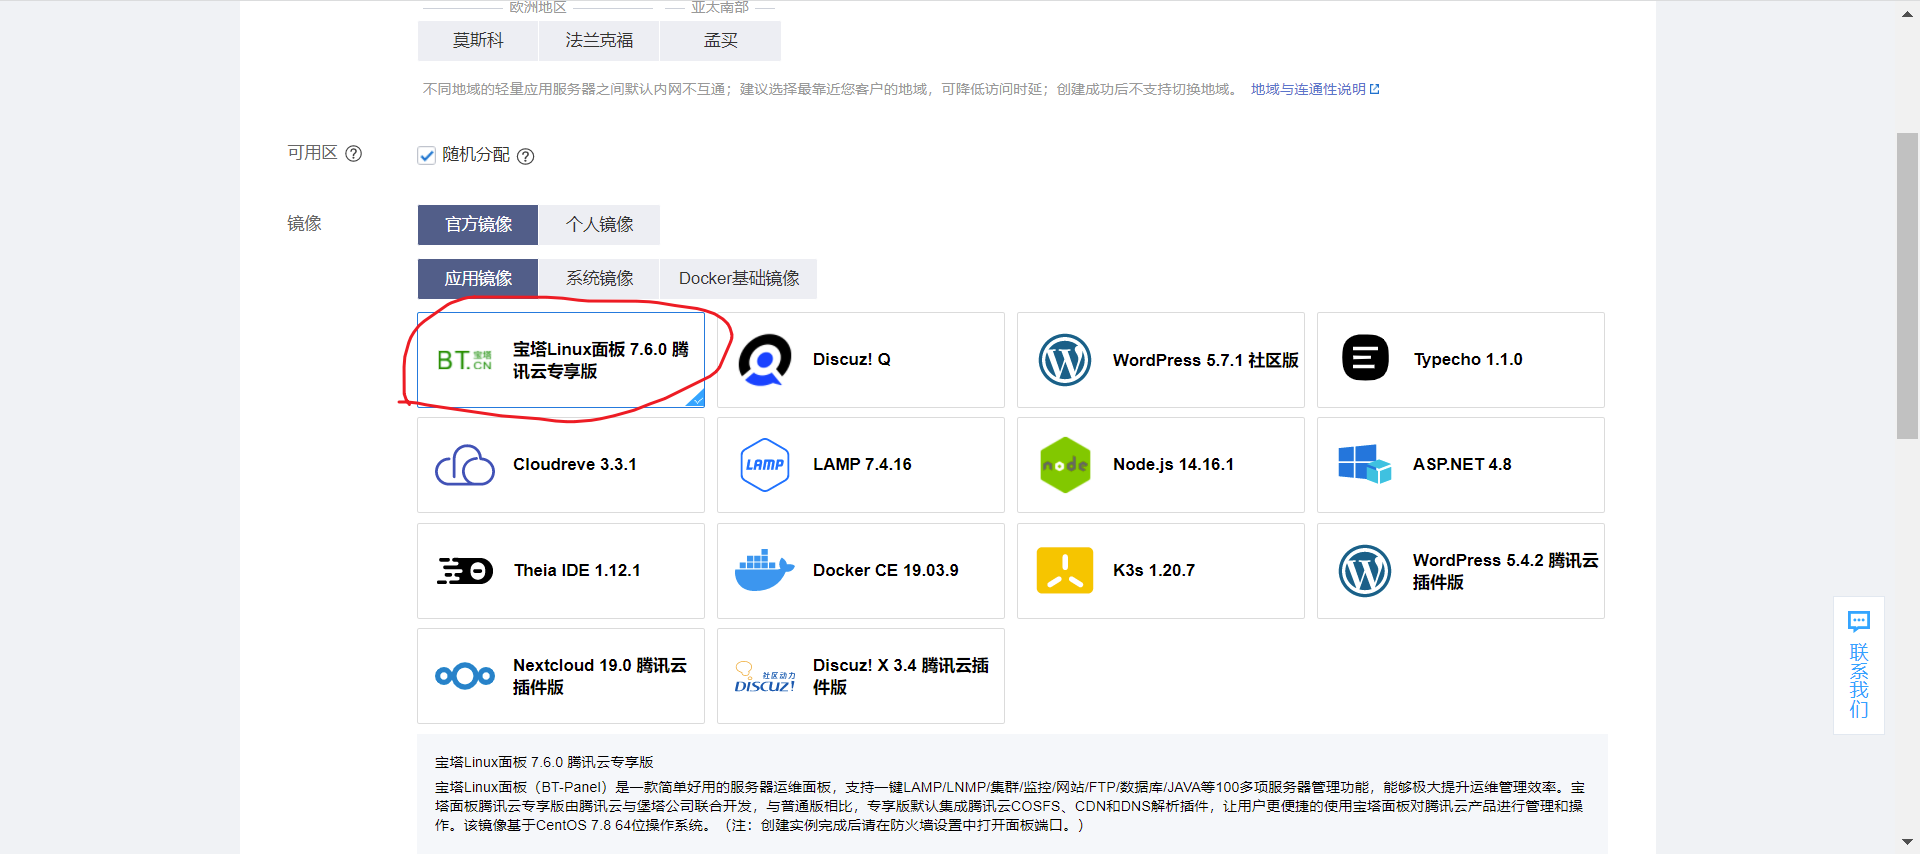This screenshot has width=1920, height=854.
Task: Select Nextcloud 19.0 腾讯云插件版 image card
Action: click(560, 676)
